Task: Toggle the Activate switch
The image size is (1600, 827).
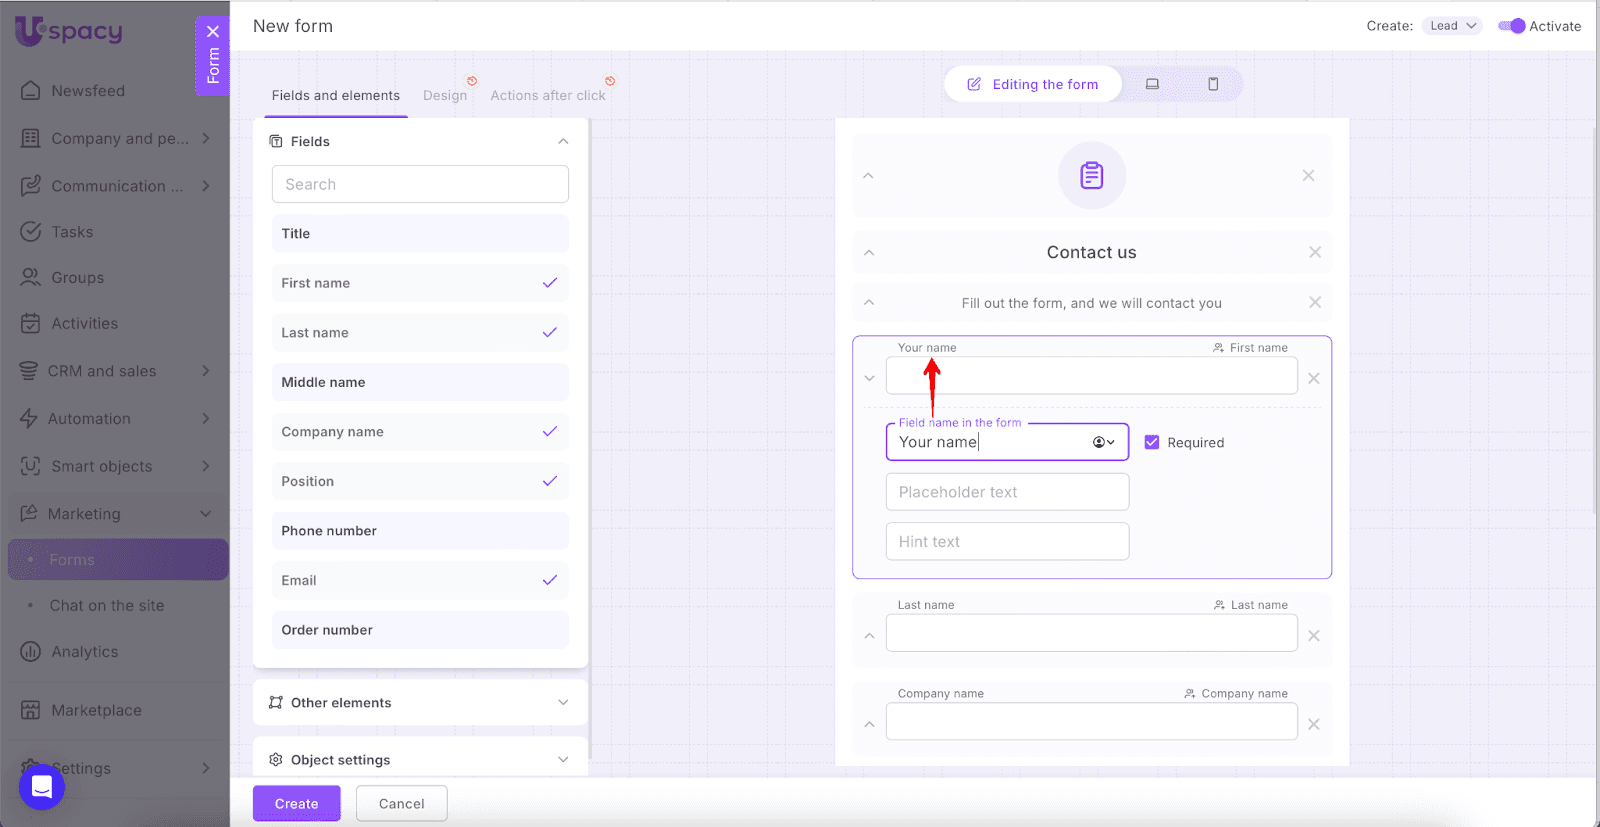Action: point(1511,26)
